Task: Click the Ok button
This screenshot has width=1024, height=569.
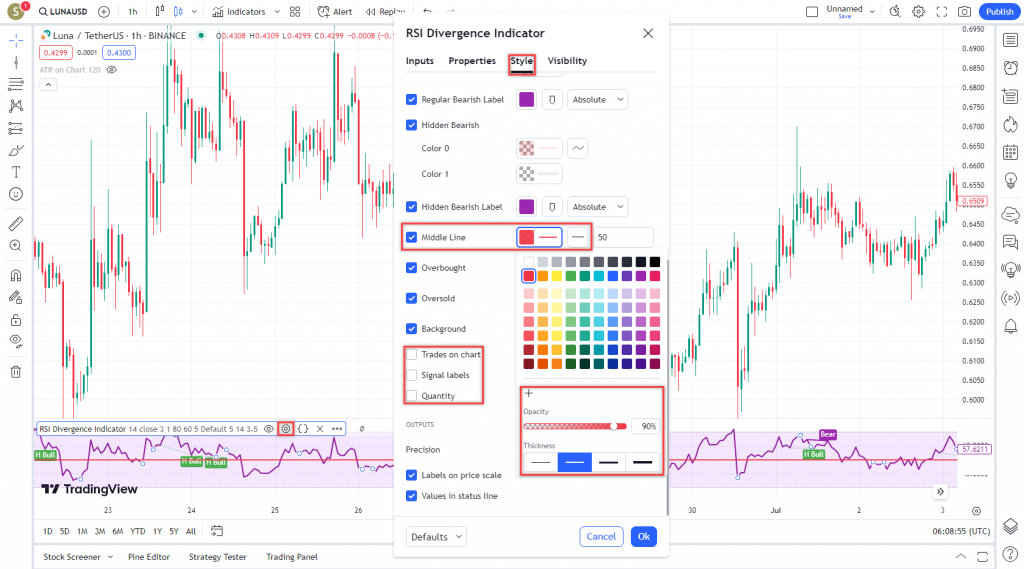Action: [x=643, y=536]
